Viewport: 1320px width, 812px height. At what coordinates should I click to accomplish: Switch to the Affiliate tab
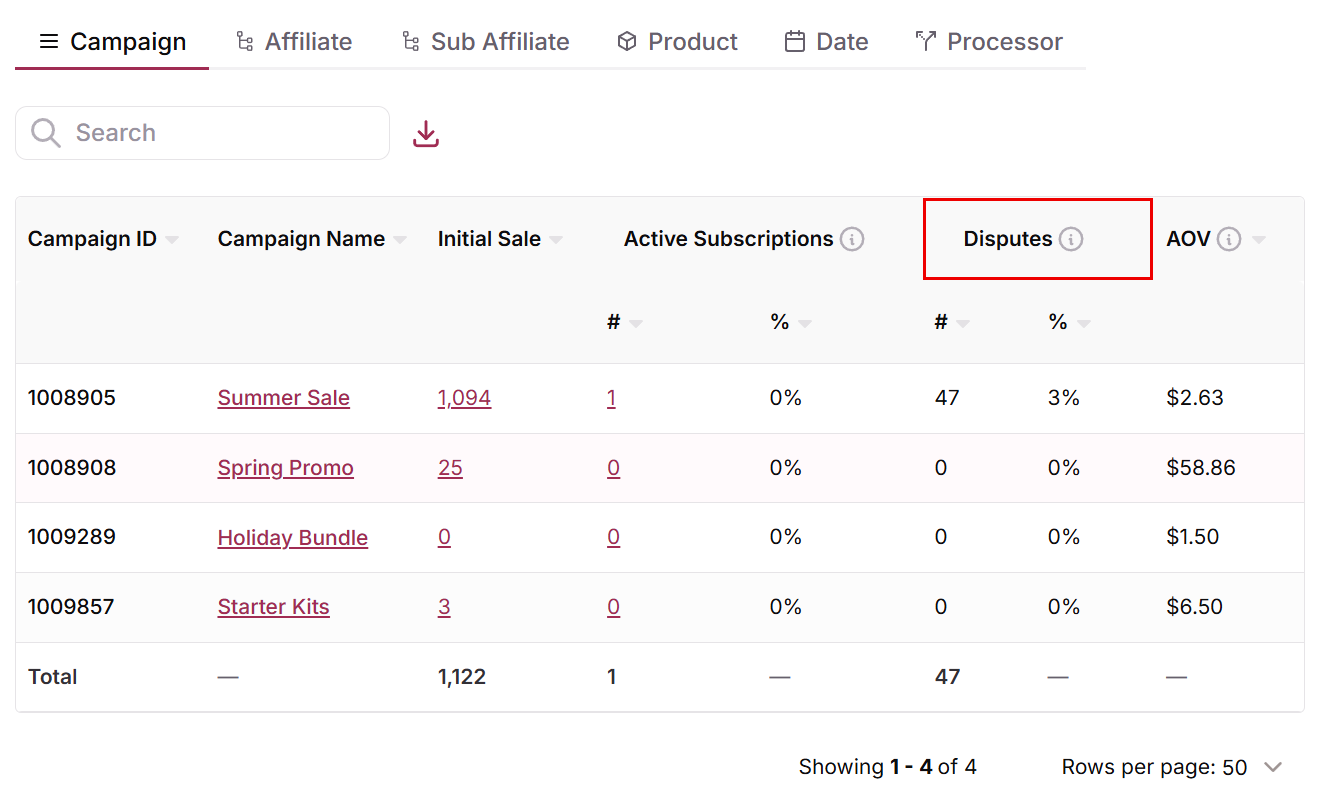coord(293,42)
